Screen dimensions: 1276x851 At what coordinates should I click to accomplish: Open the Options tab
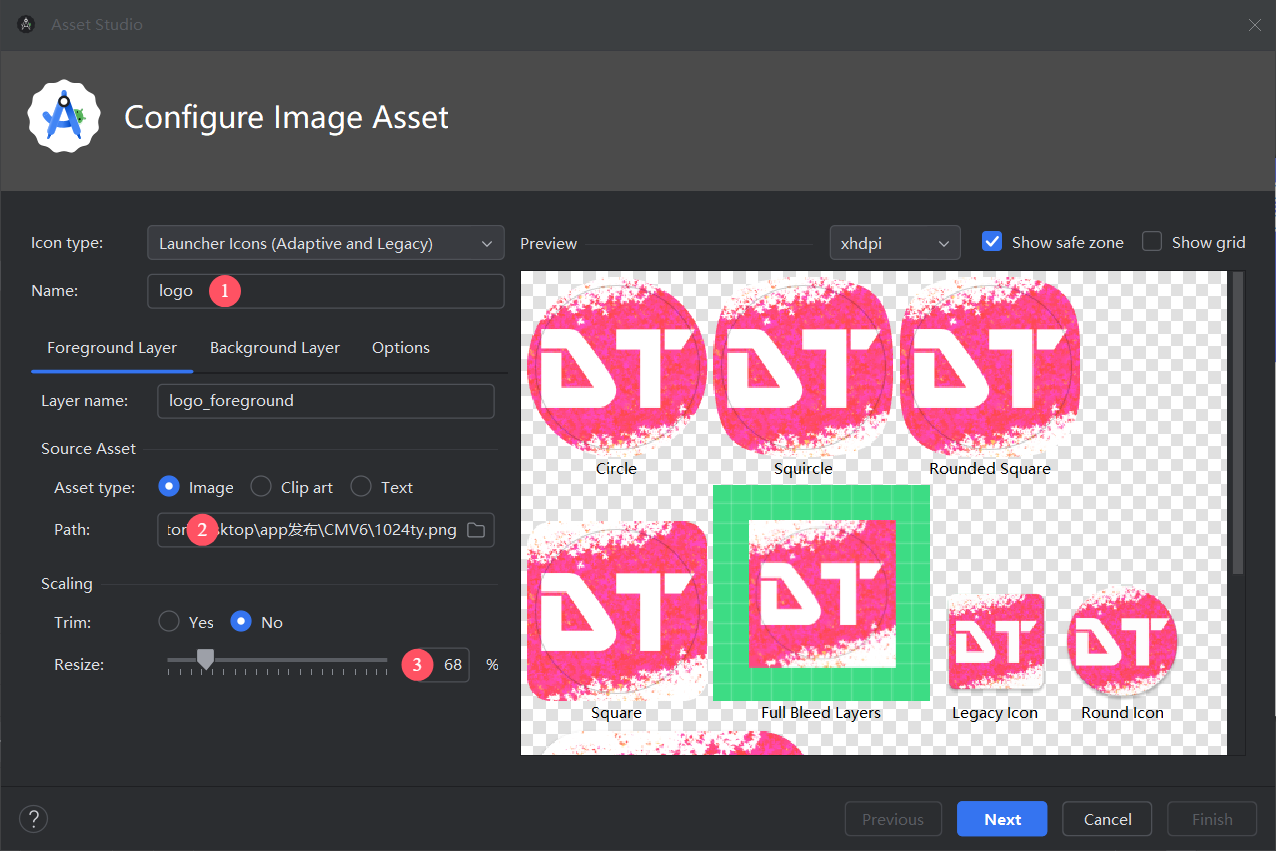(x=400, y=348)
